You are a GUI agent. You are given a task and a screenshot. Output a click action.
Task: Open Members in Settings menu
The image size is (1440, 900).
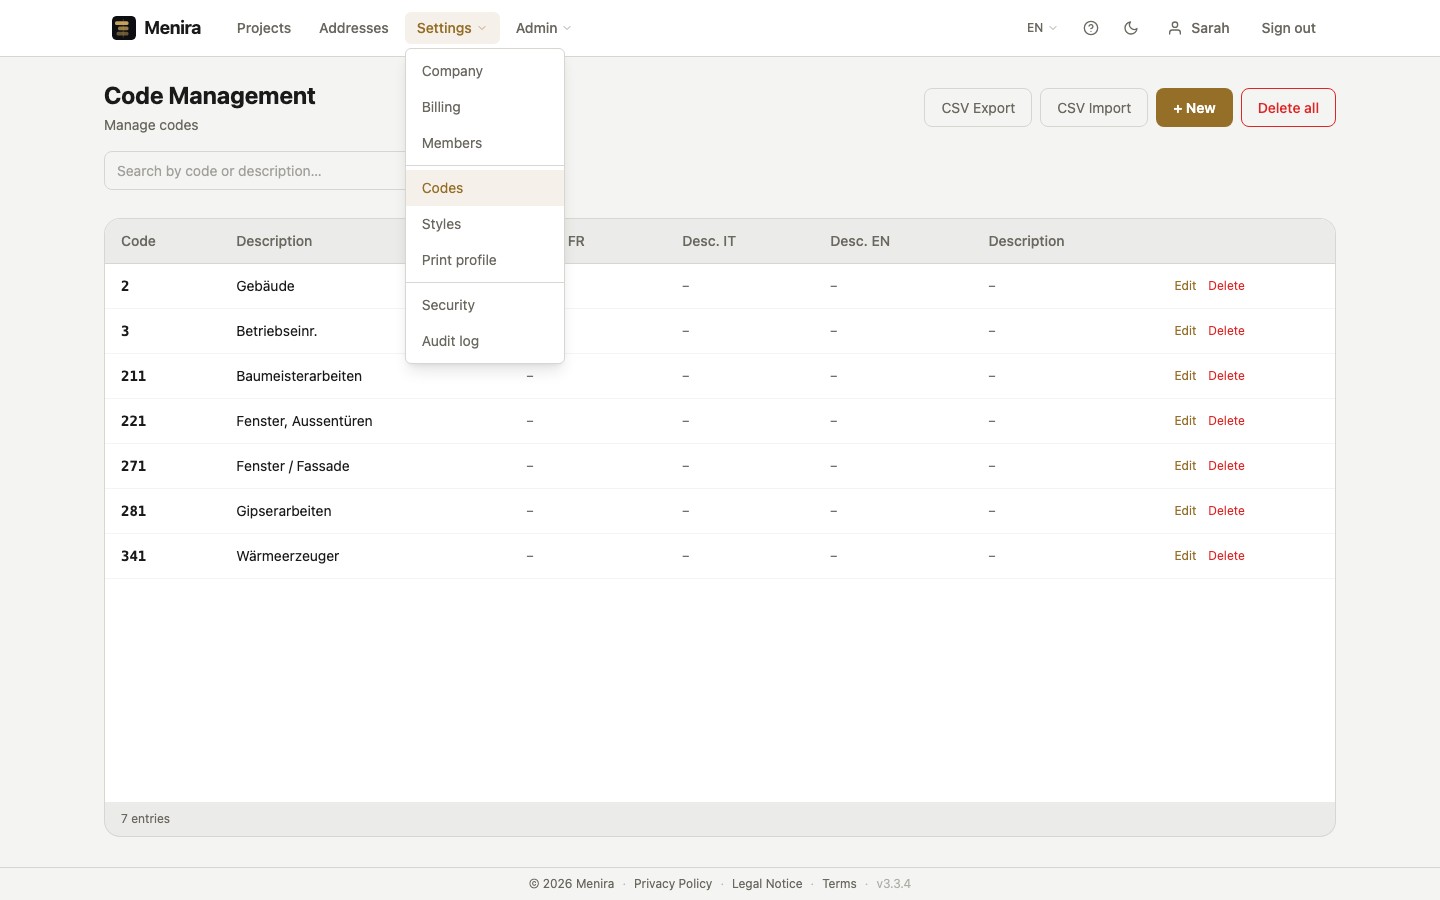pyautogui.click(x=485, y=143)
